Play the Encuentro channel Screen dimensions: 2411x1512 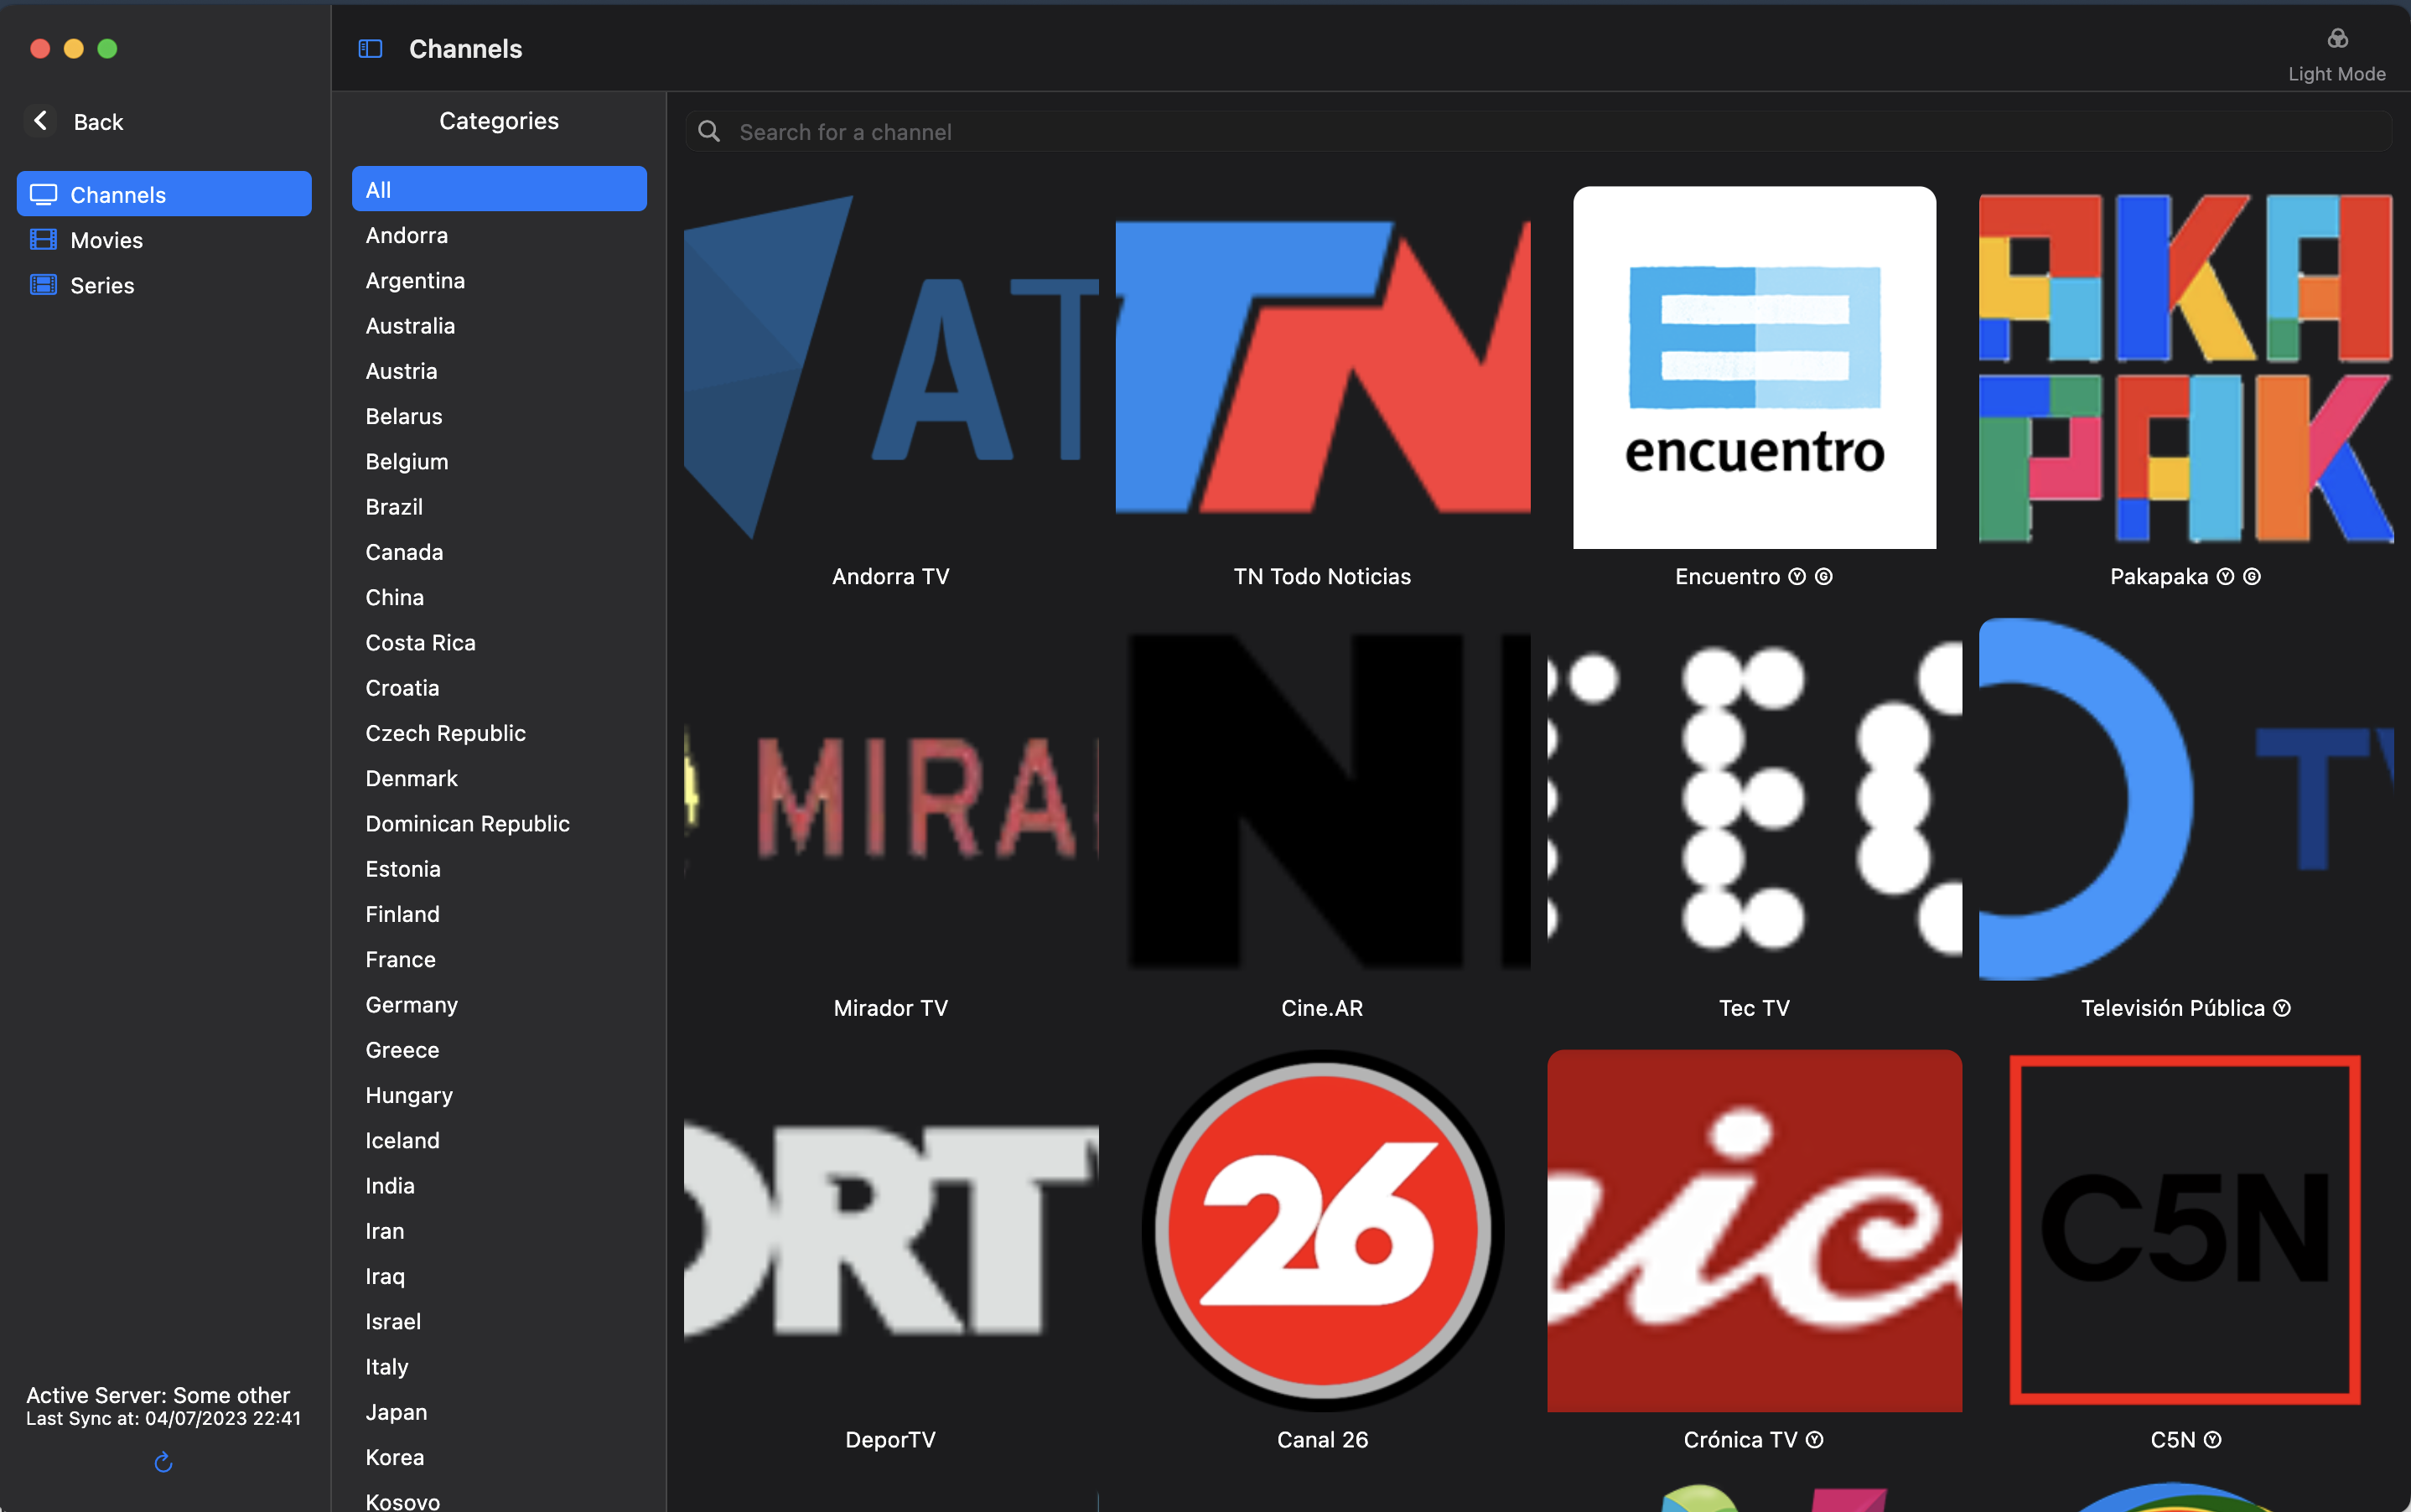click(x=1754, y=368)
